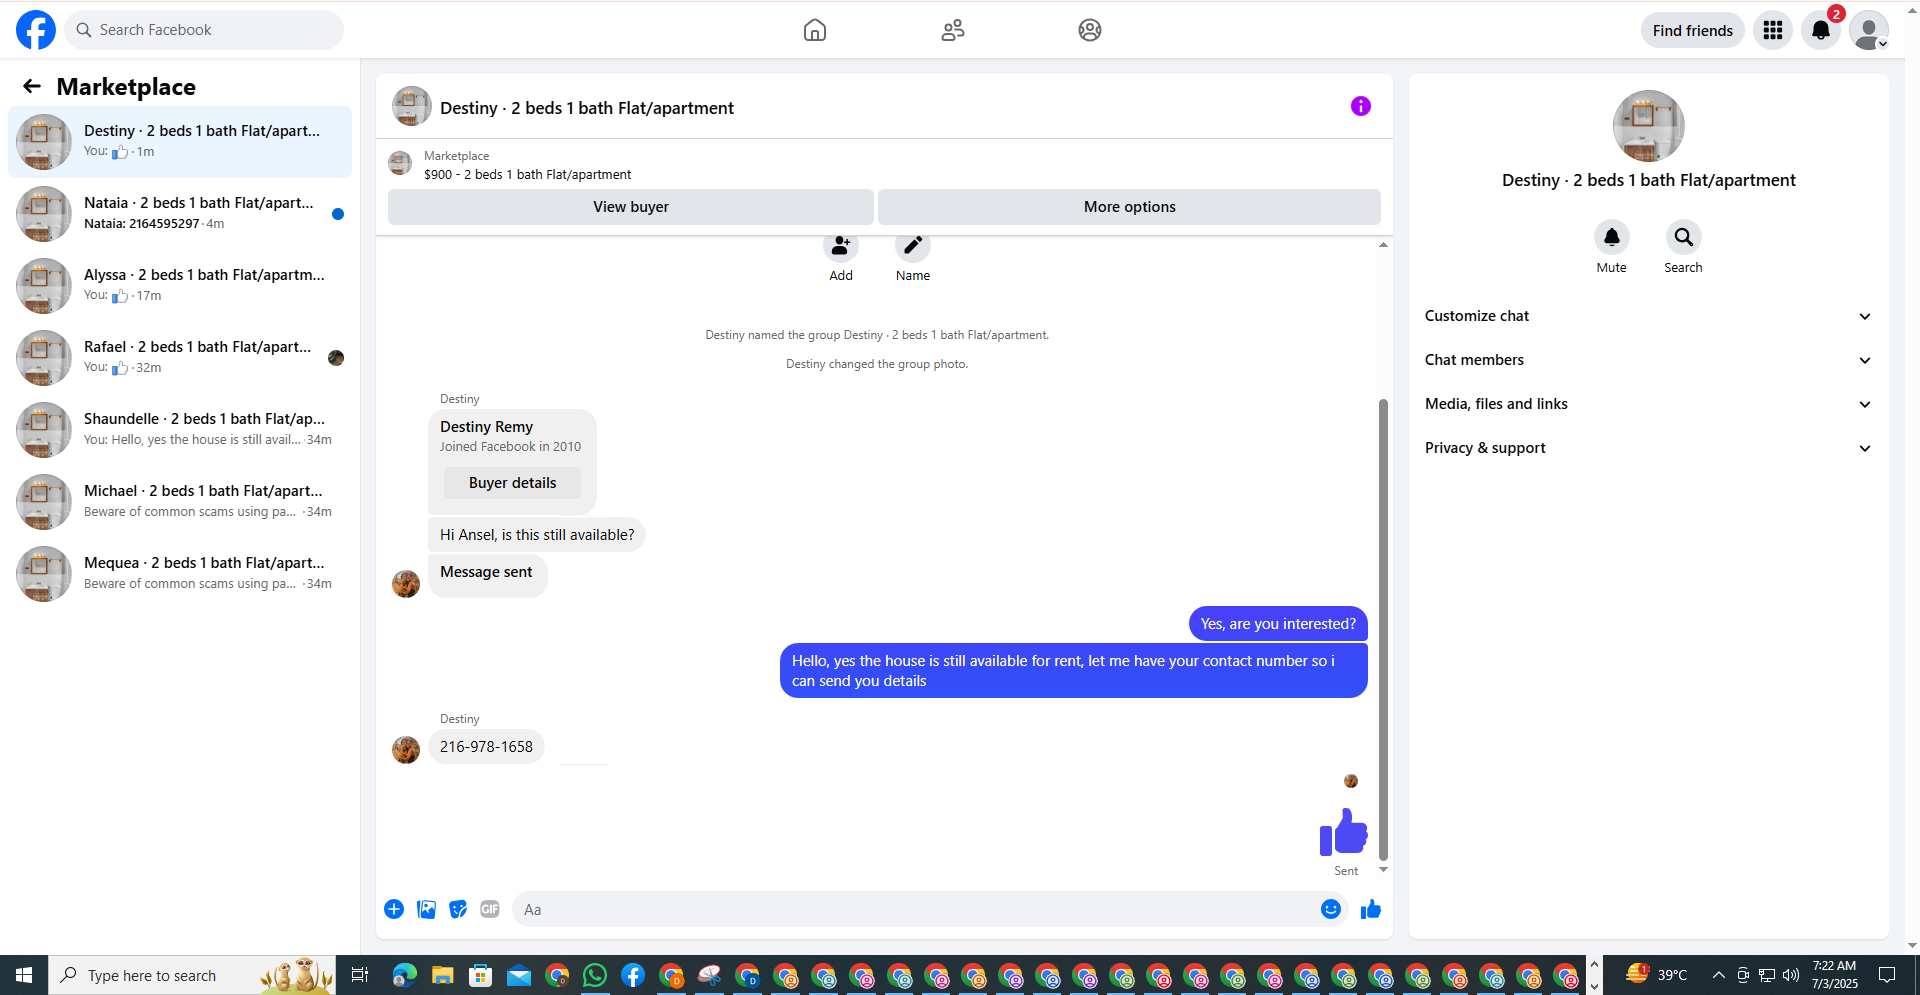
Task: Click the 'Yes, are you interested?' message
Action: click(1278, 624)
